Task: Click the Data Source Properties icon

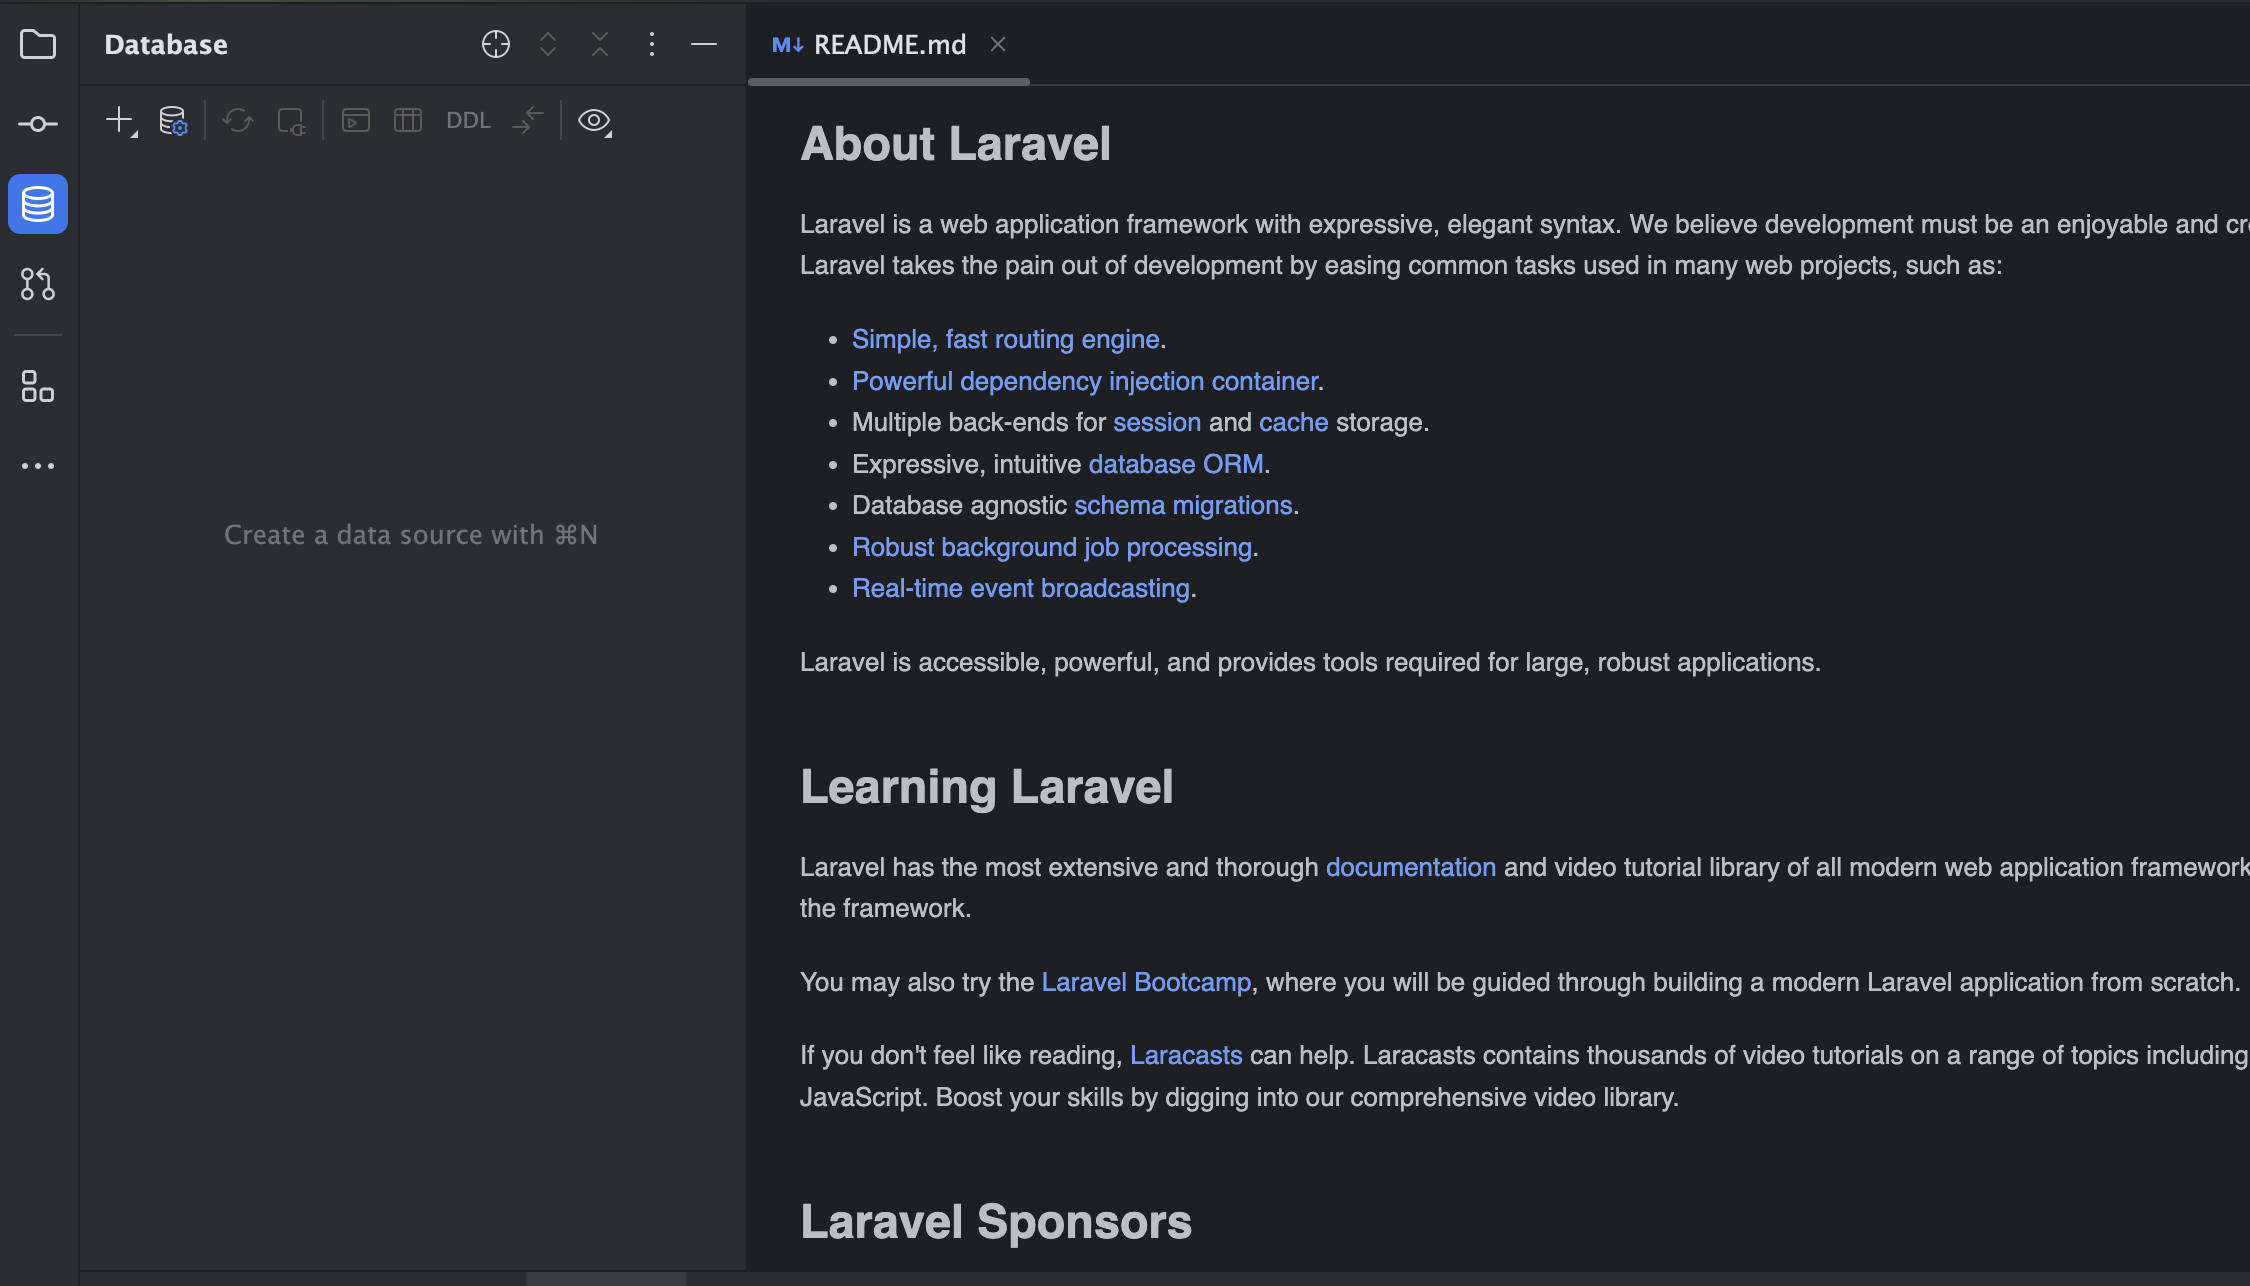Action: click(x=173, y=121)
